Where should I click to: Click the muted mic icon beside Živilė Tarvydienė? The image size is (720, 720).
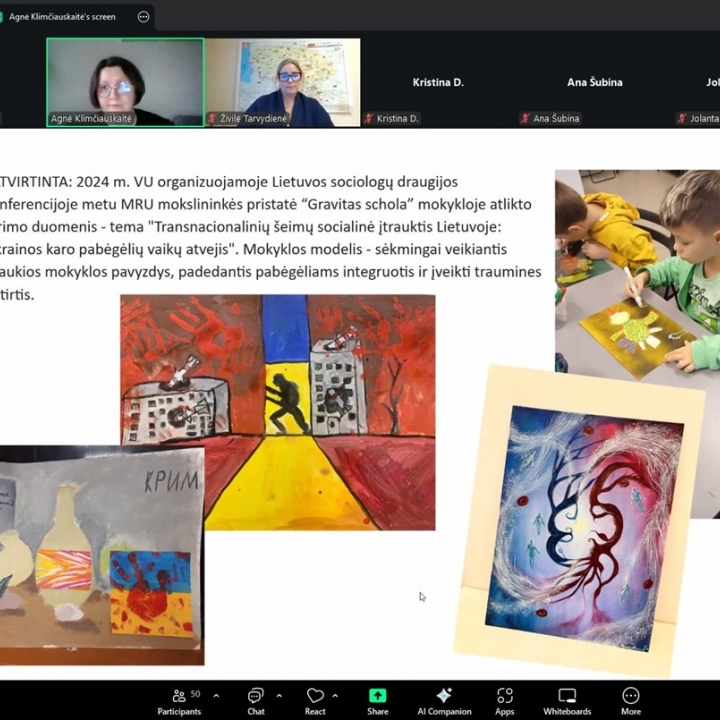(212, 118)
